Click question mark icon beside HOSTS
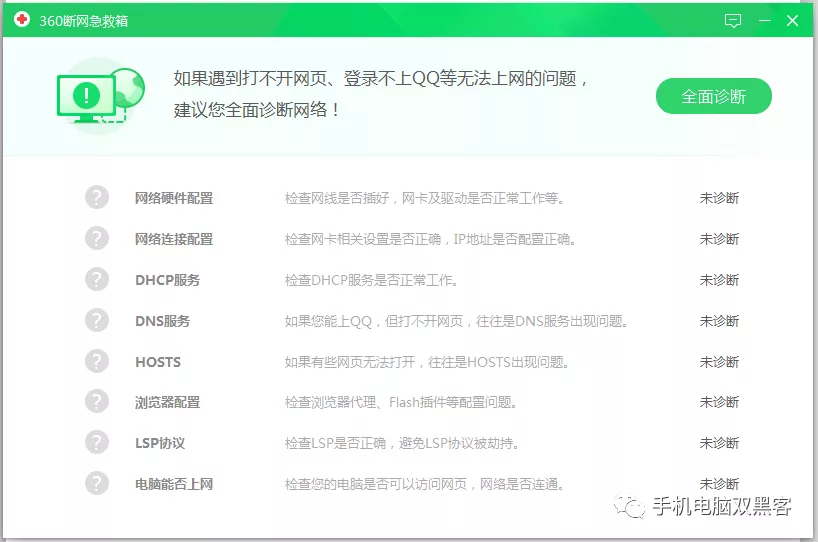This screenshot has height=542, width=818. (97, 361)
